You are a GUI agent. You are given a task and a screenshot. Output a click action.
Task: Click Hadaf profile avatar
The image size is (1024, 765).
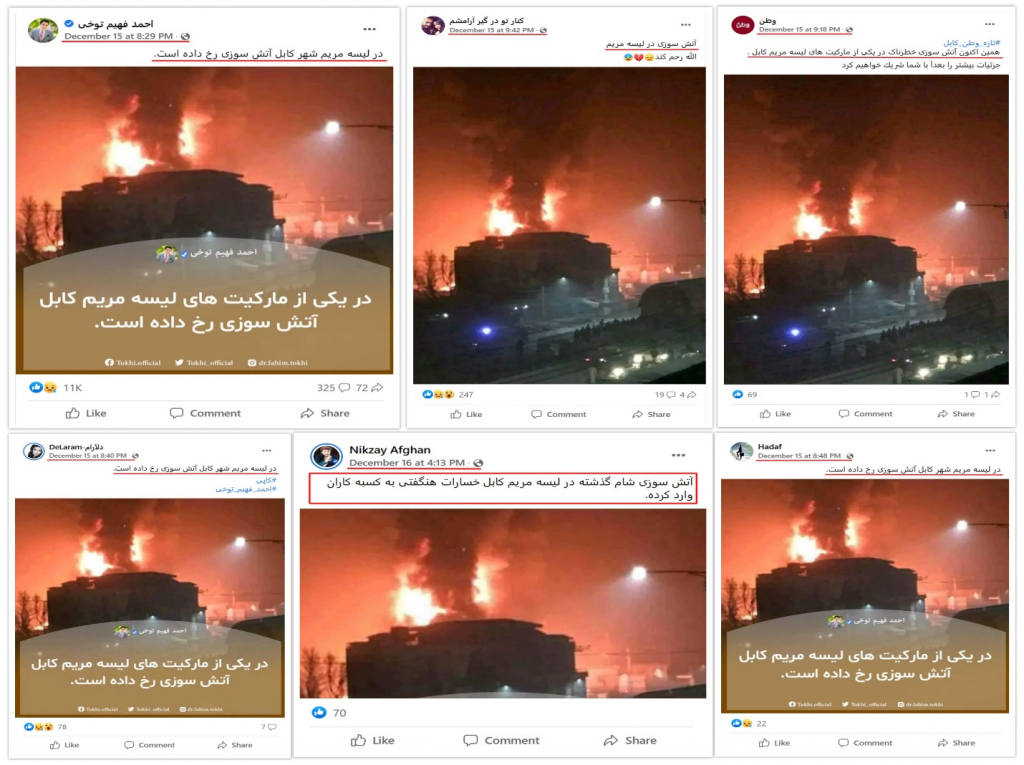741,451
